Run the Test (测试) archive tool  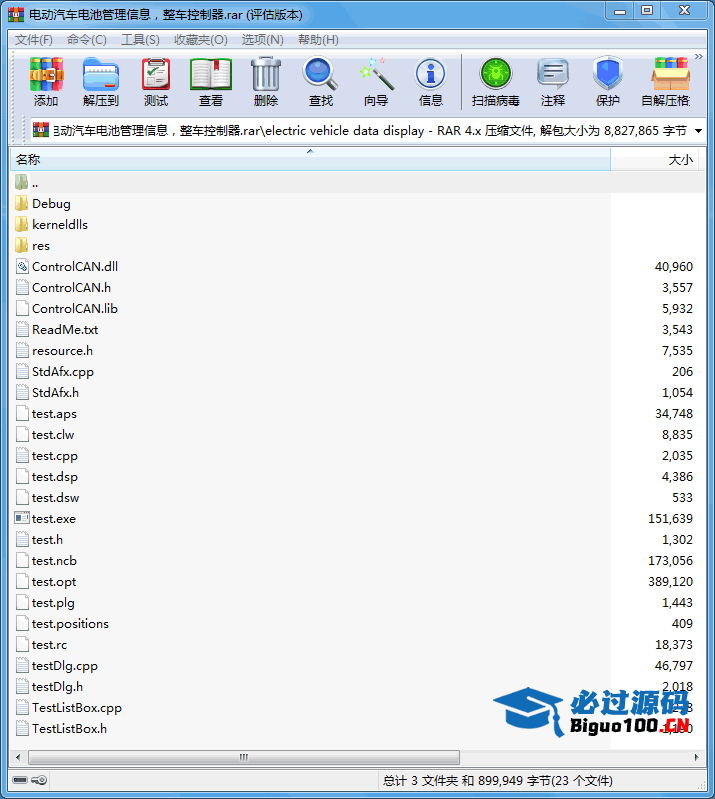point(156,82)
